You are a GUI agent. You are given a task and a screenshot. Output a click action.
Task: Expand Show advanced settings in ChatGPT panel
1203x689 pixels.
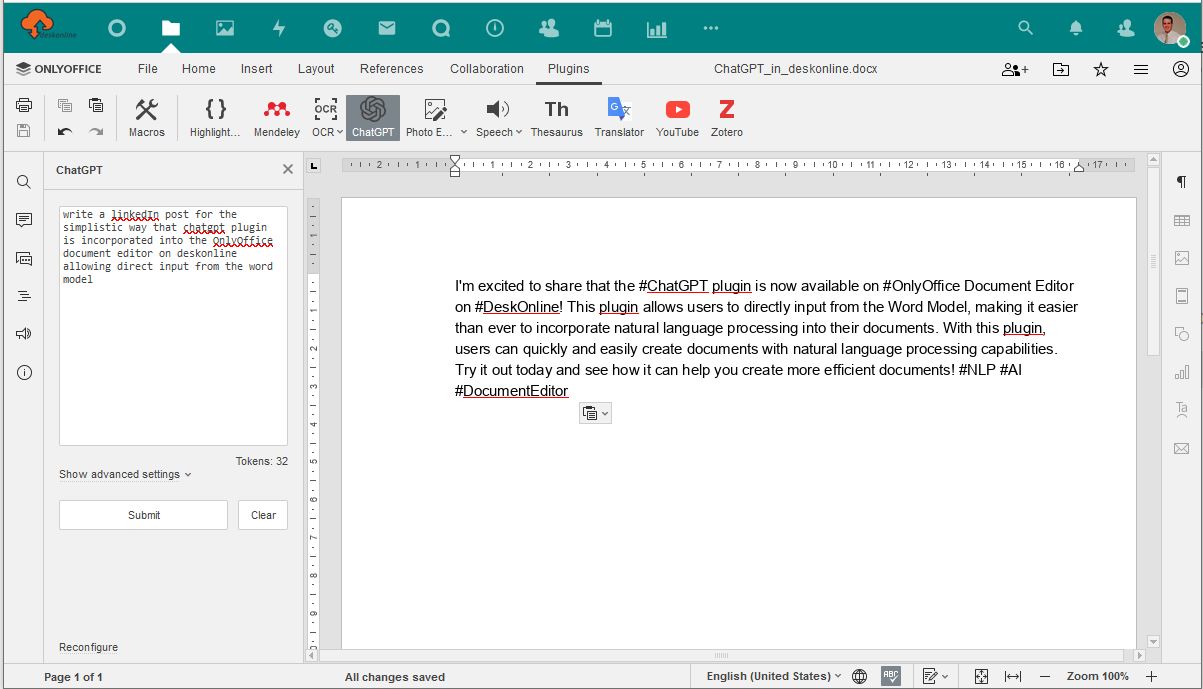tap(120, 474)
